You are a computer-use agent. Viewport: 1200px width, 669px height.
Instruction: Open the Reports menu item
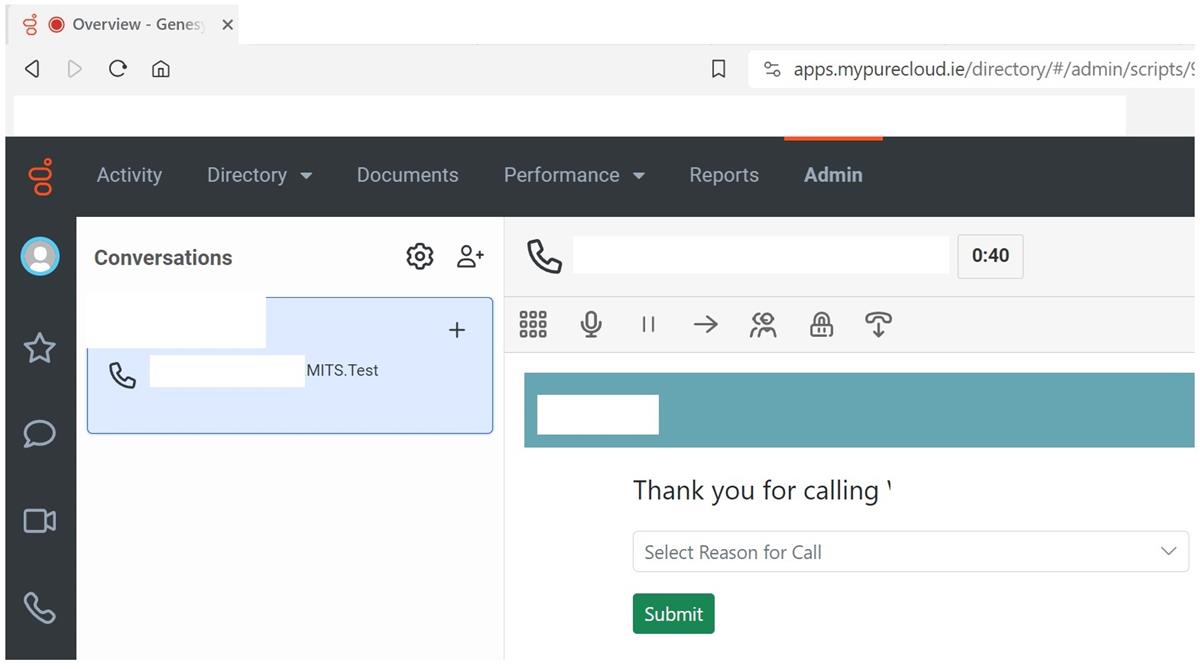pos(724,175)
